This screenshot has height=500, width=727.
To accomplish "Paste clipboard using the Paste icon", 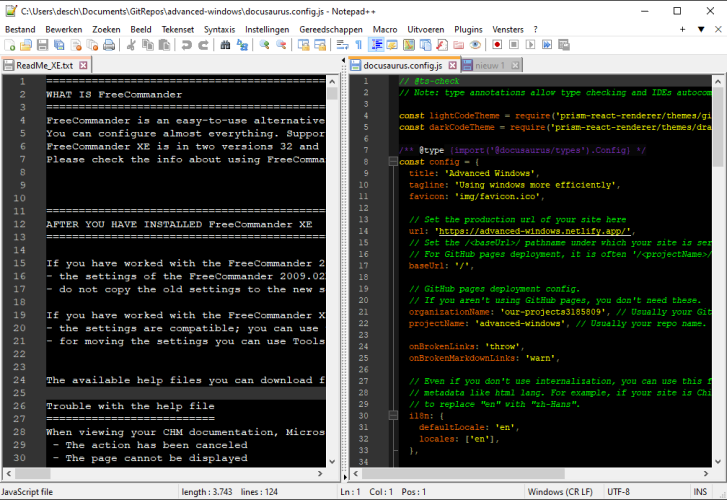I will click(164, 45).
